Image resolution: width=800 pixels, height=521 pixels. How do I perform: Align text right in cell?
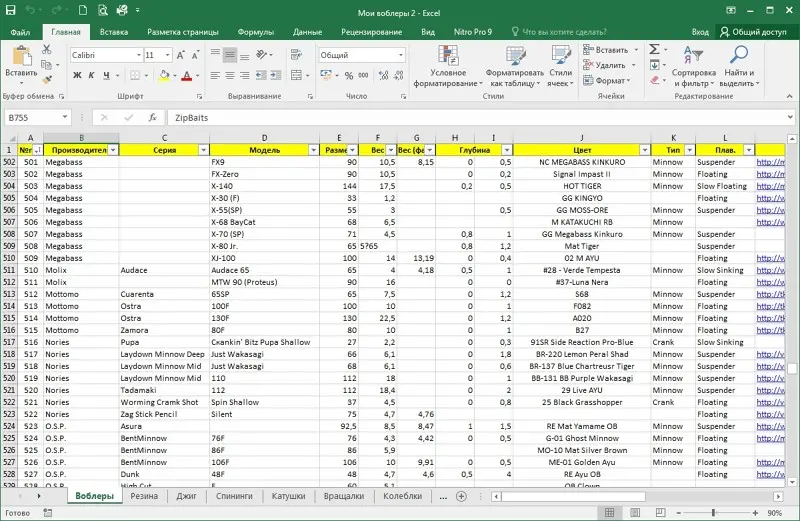pyautogui.click(x=245, y=76)
